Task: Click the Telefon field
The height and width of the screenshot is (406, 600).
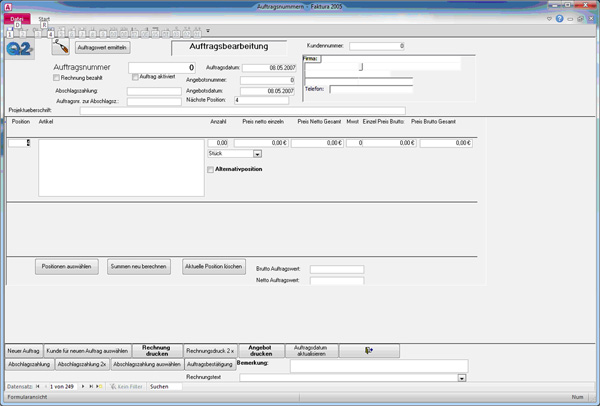Action: click(x=371, y=89)
